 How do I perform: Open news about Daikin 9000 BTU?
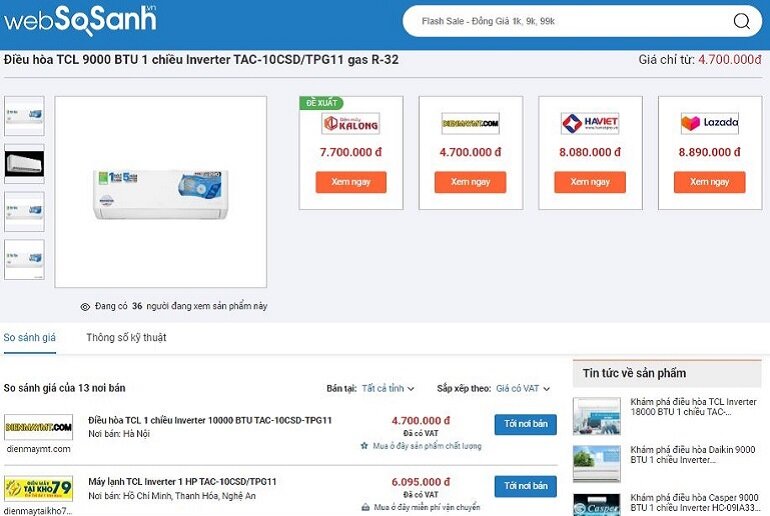click(x=692, y=455)
